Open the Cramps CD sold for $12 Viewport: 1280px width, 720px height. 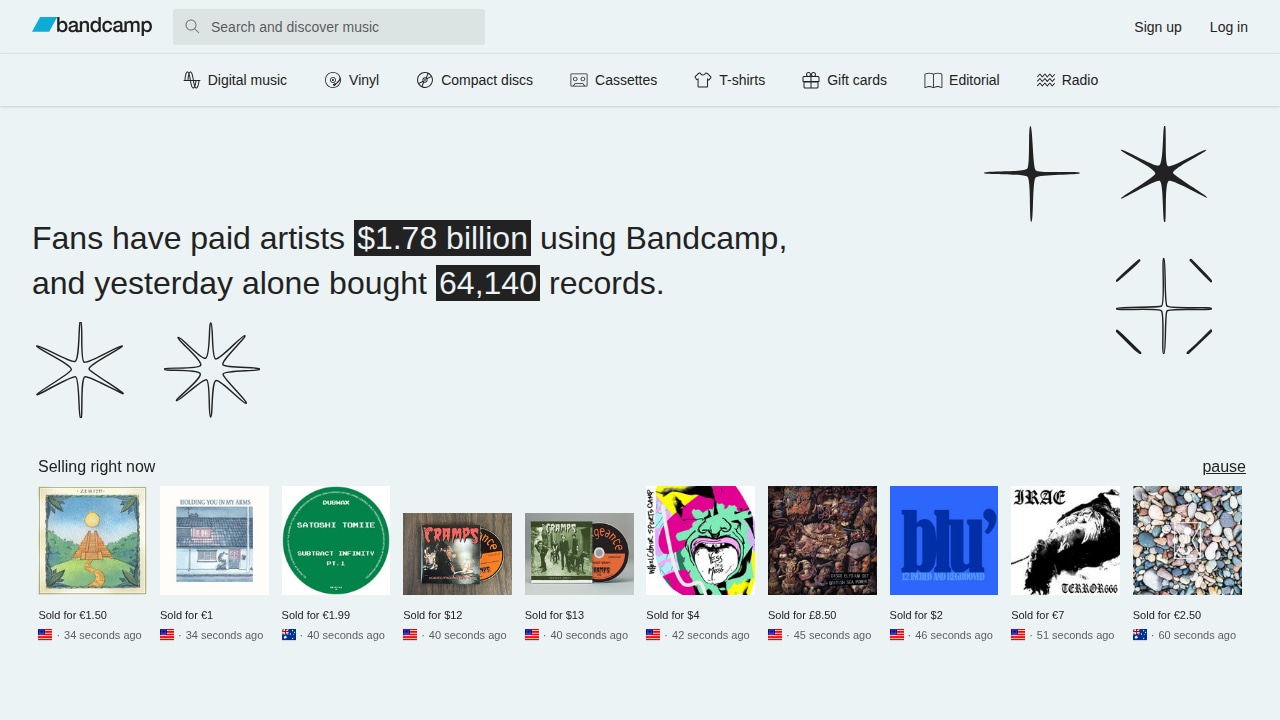coord(457,554)
